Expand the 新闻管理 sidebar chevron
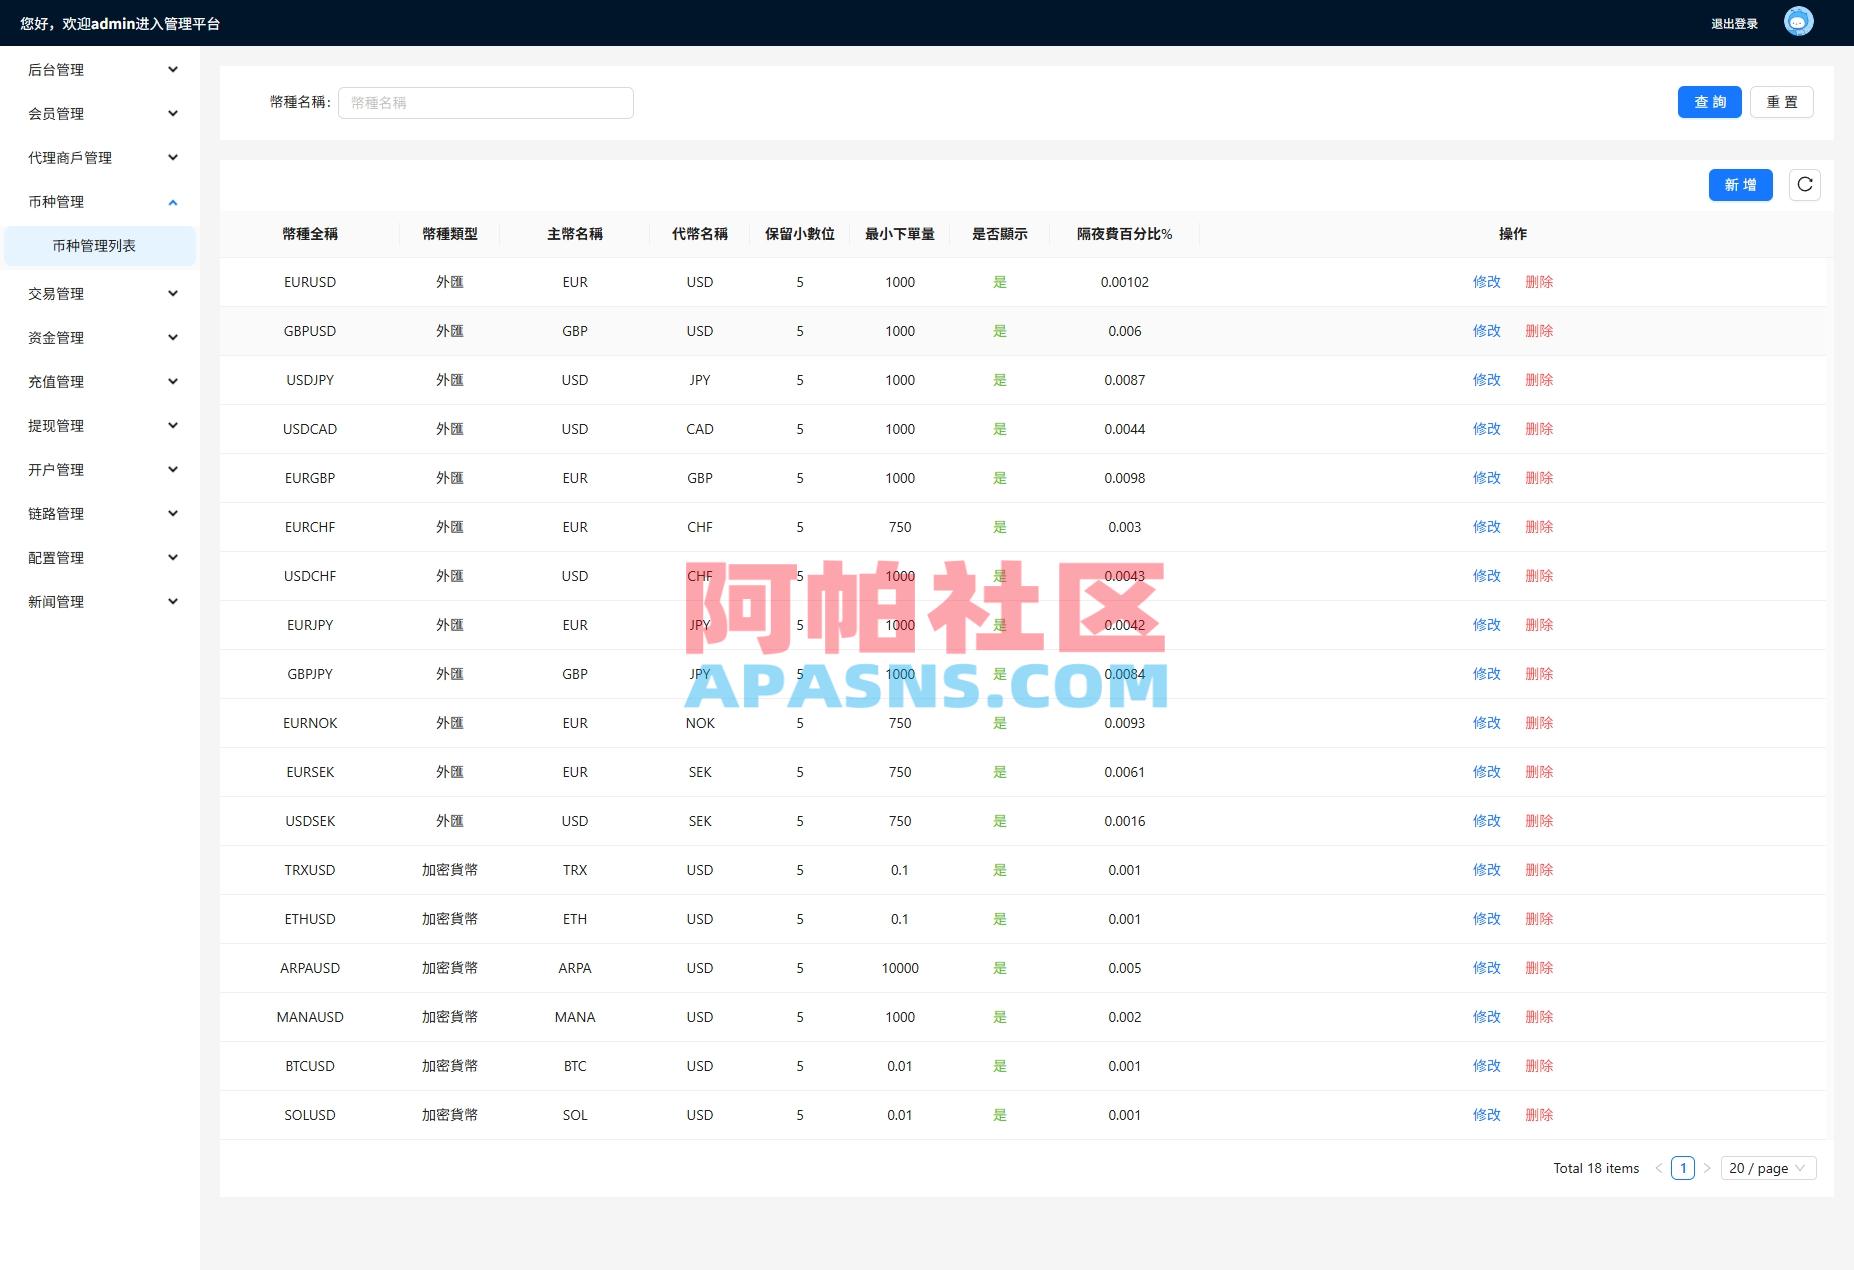Screen dimensions: 1854x1270 (x=172, y=601)
